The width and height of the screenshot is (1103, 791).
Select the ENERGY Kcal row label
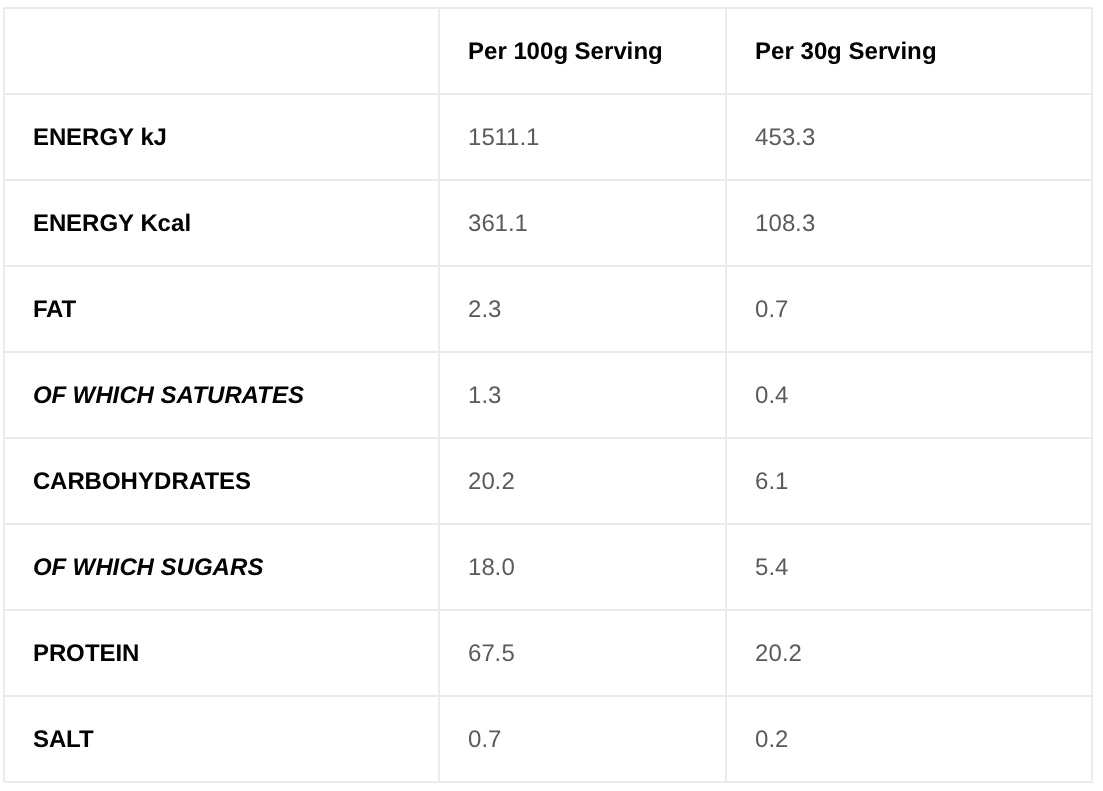(112, 223)
